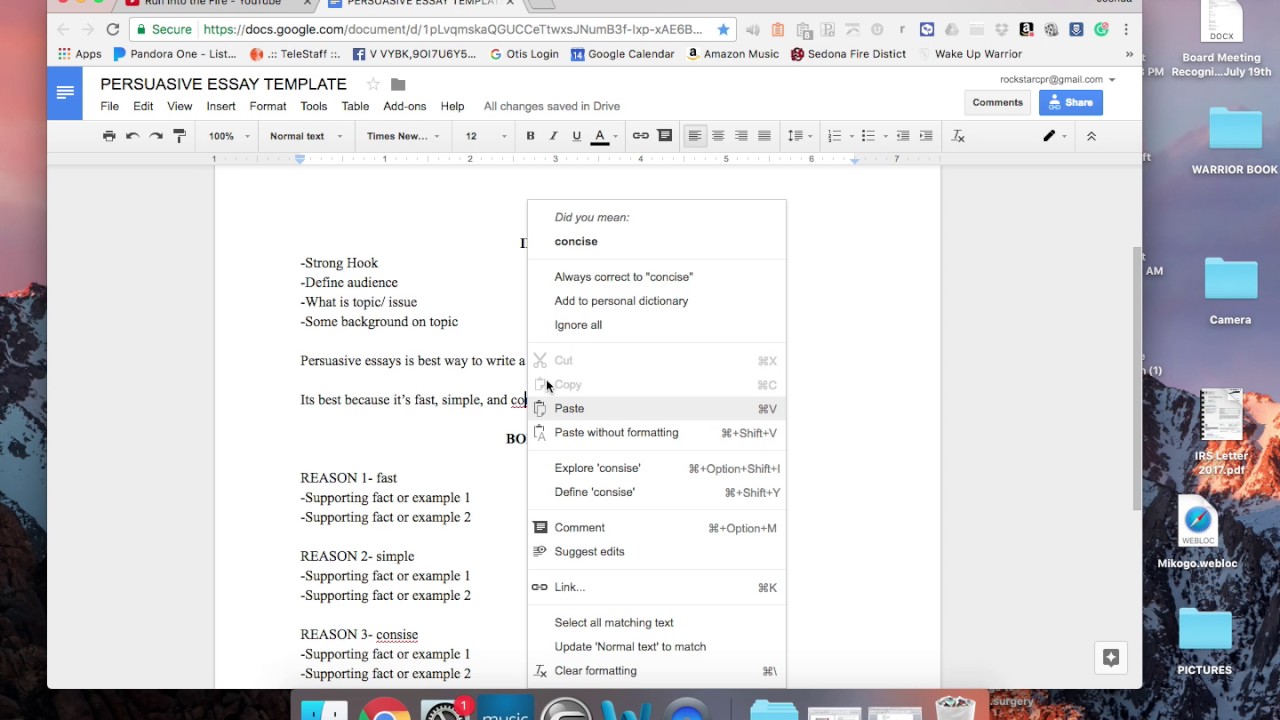Image resolution: width=1280 pixels, height=720 pixels.
Task: Choose Comment in context menu
Action: click(657, 528)
